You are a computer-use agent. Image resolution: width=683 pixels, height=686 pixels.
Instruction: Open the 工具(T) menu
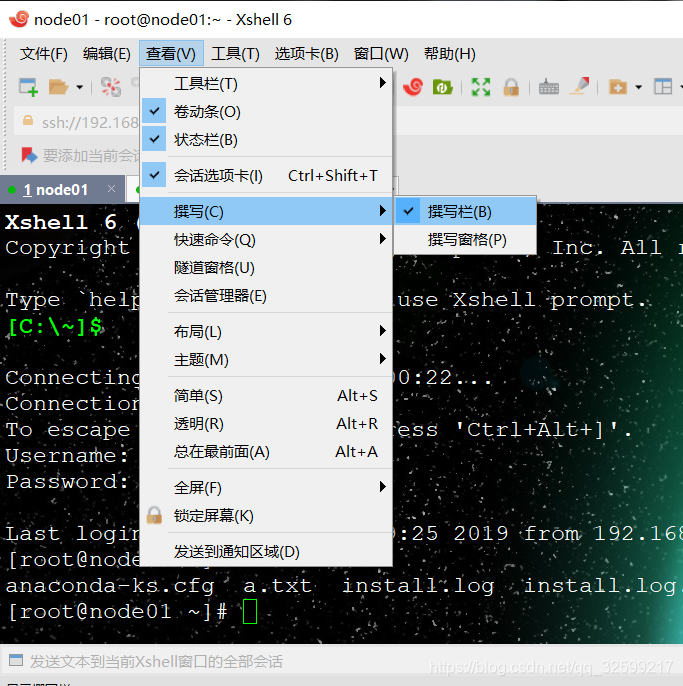click(235, 54)
